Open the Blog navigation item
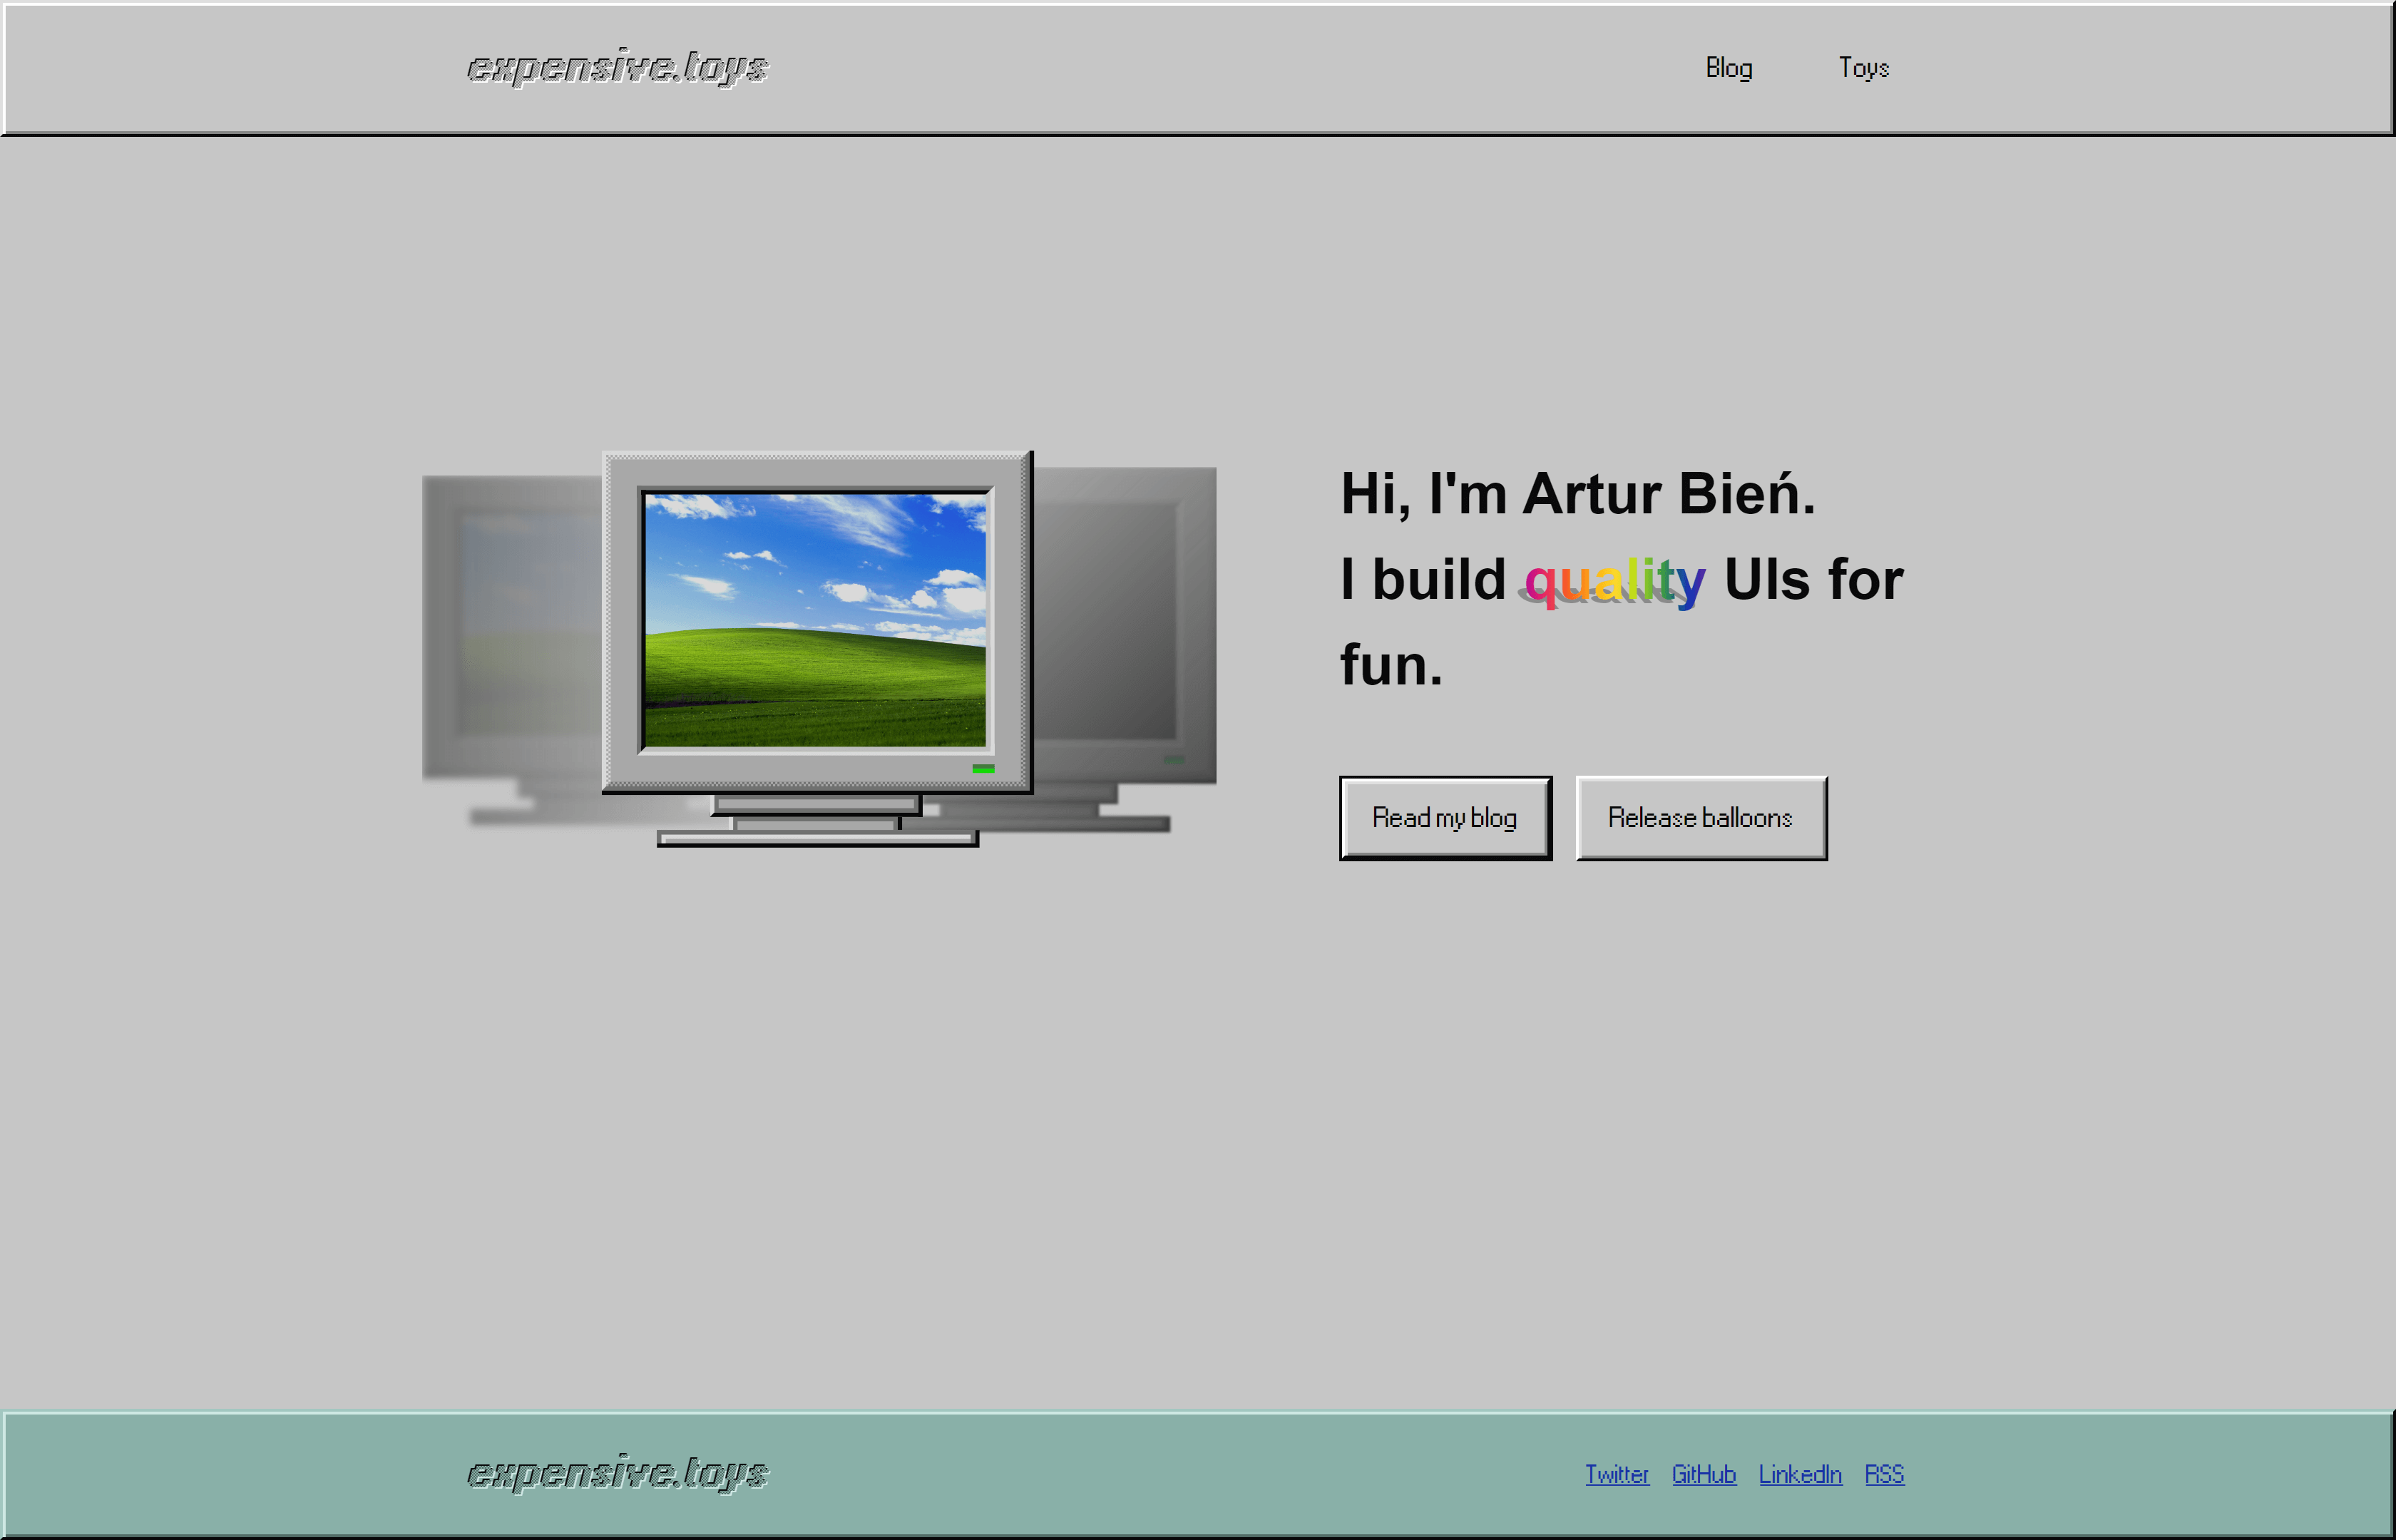 point(1728,68)
